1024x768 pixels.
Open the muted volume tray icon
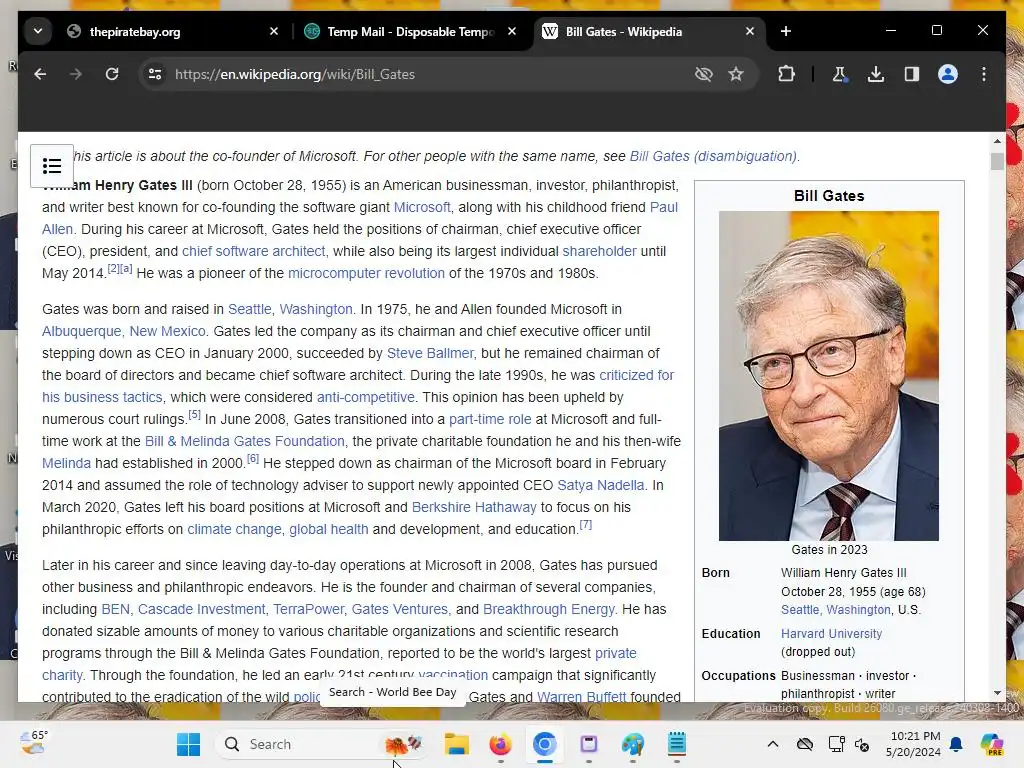coord(862,744)
